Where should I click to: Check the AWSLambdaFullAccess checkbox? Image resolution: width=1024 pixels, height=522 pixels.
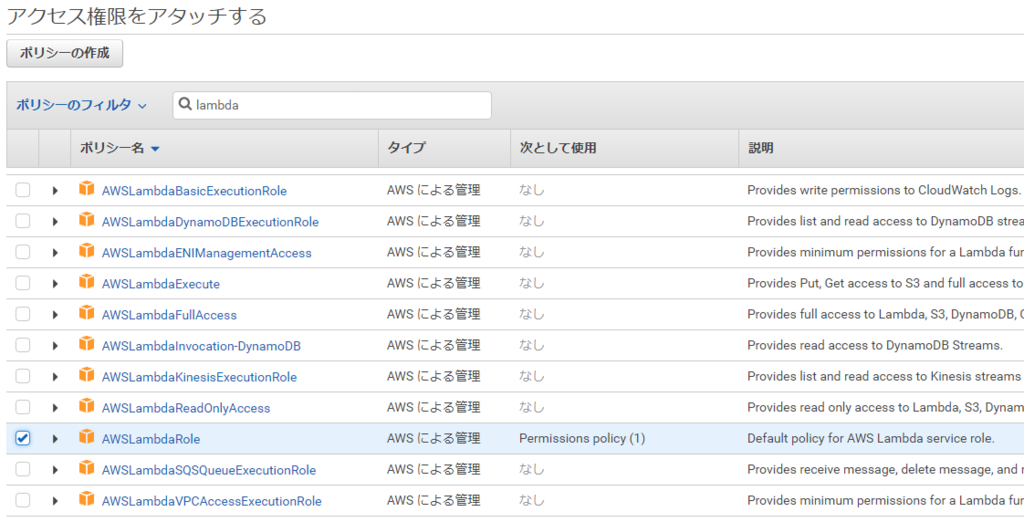23,314
